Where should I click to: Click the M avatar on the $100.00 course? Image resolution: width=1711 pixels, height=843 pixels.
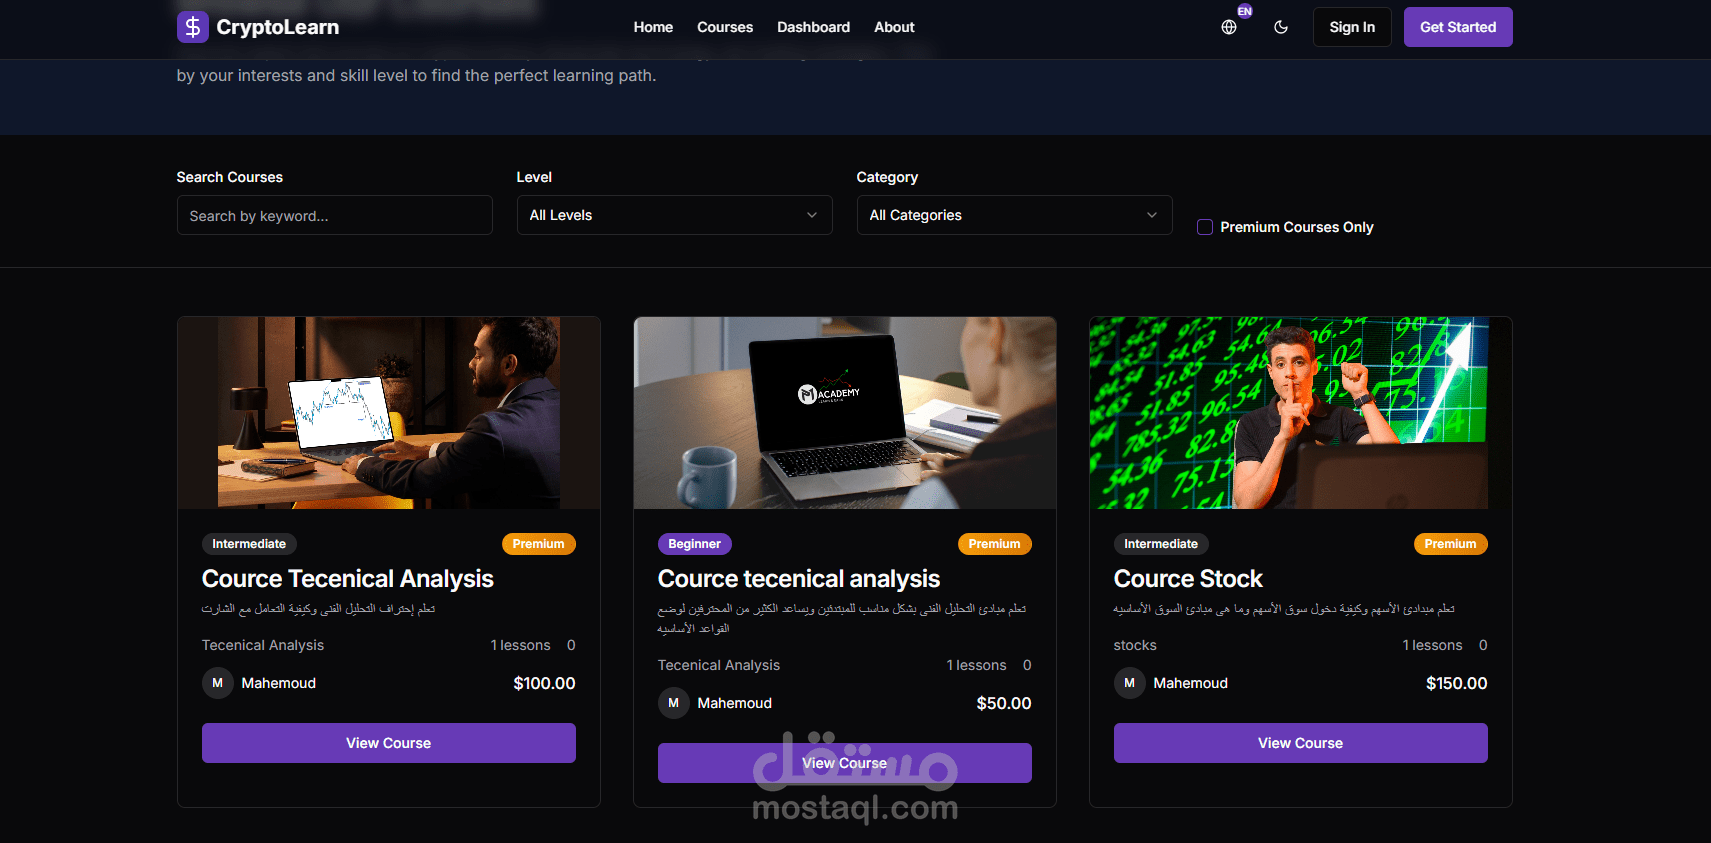pyautogui.click(x=218, y=683)
